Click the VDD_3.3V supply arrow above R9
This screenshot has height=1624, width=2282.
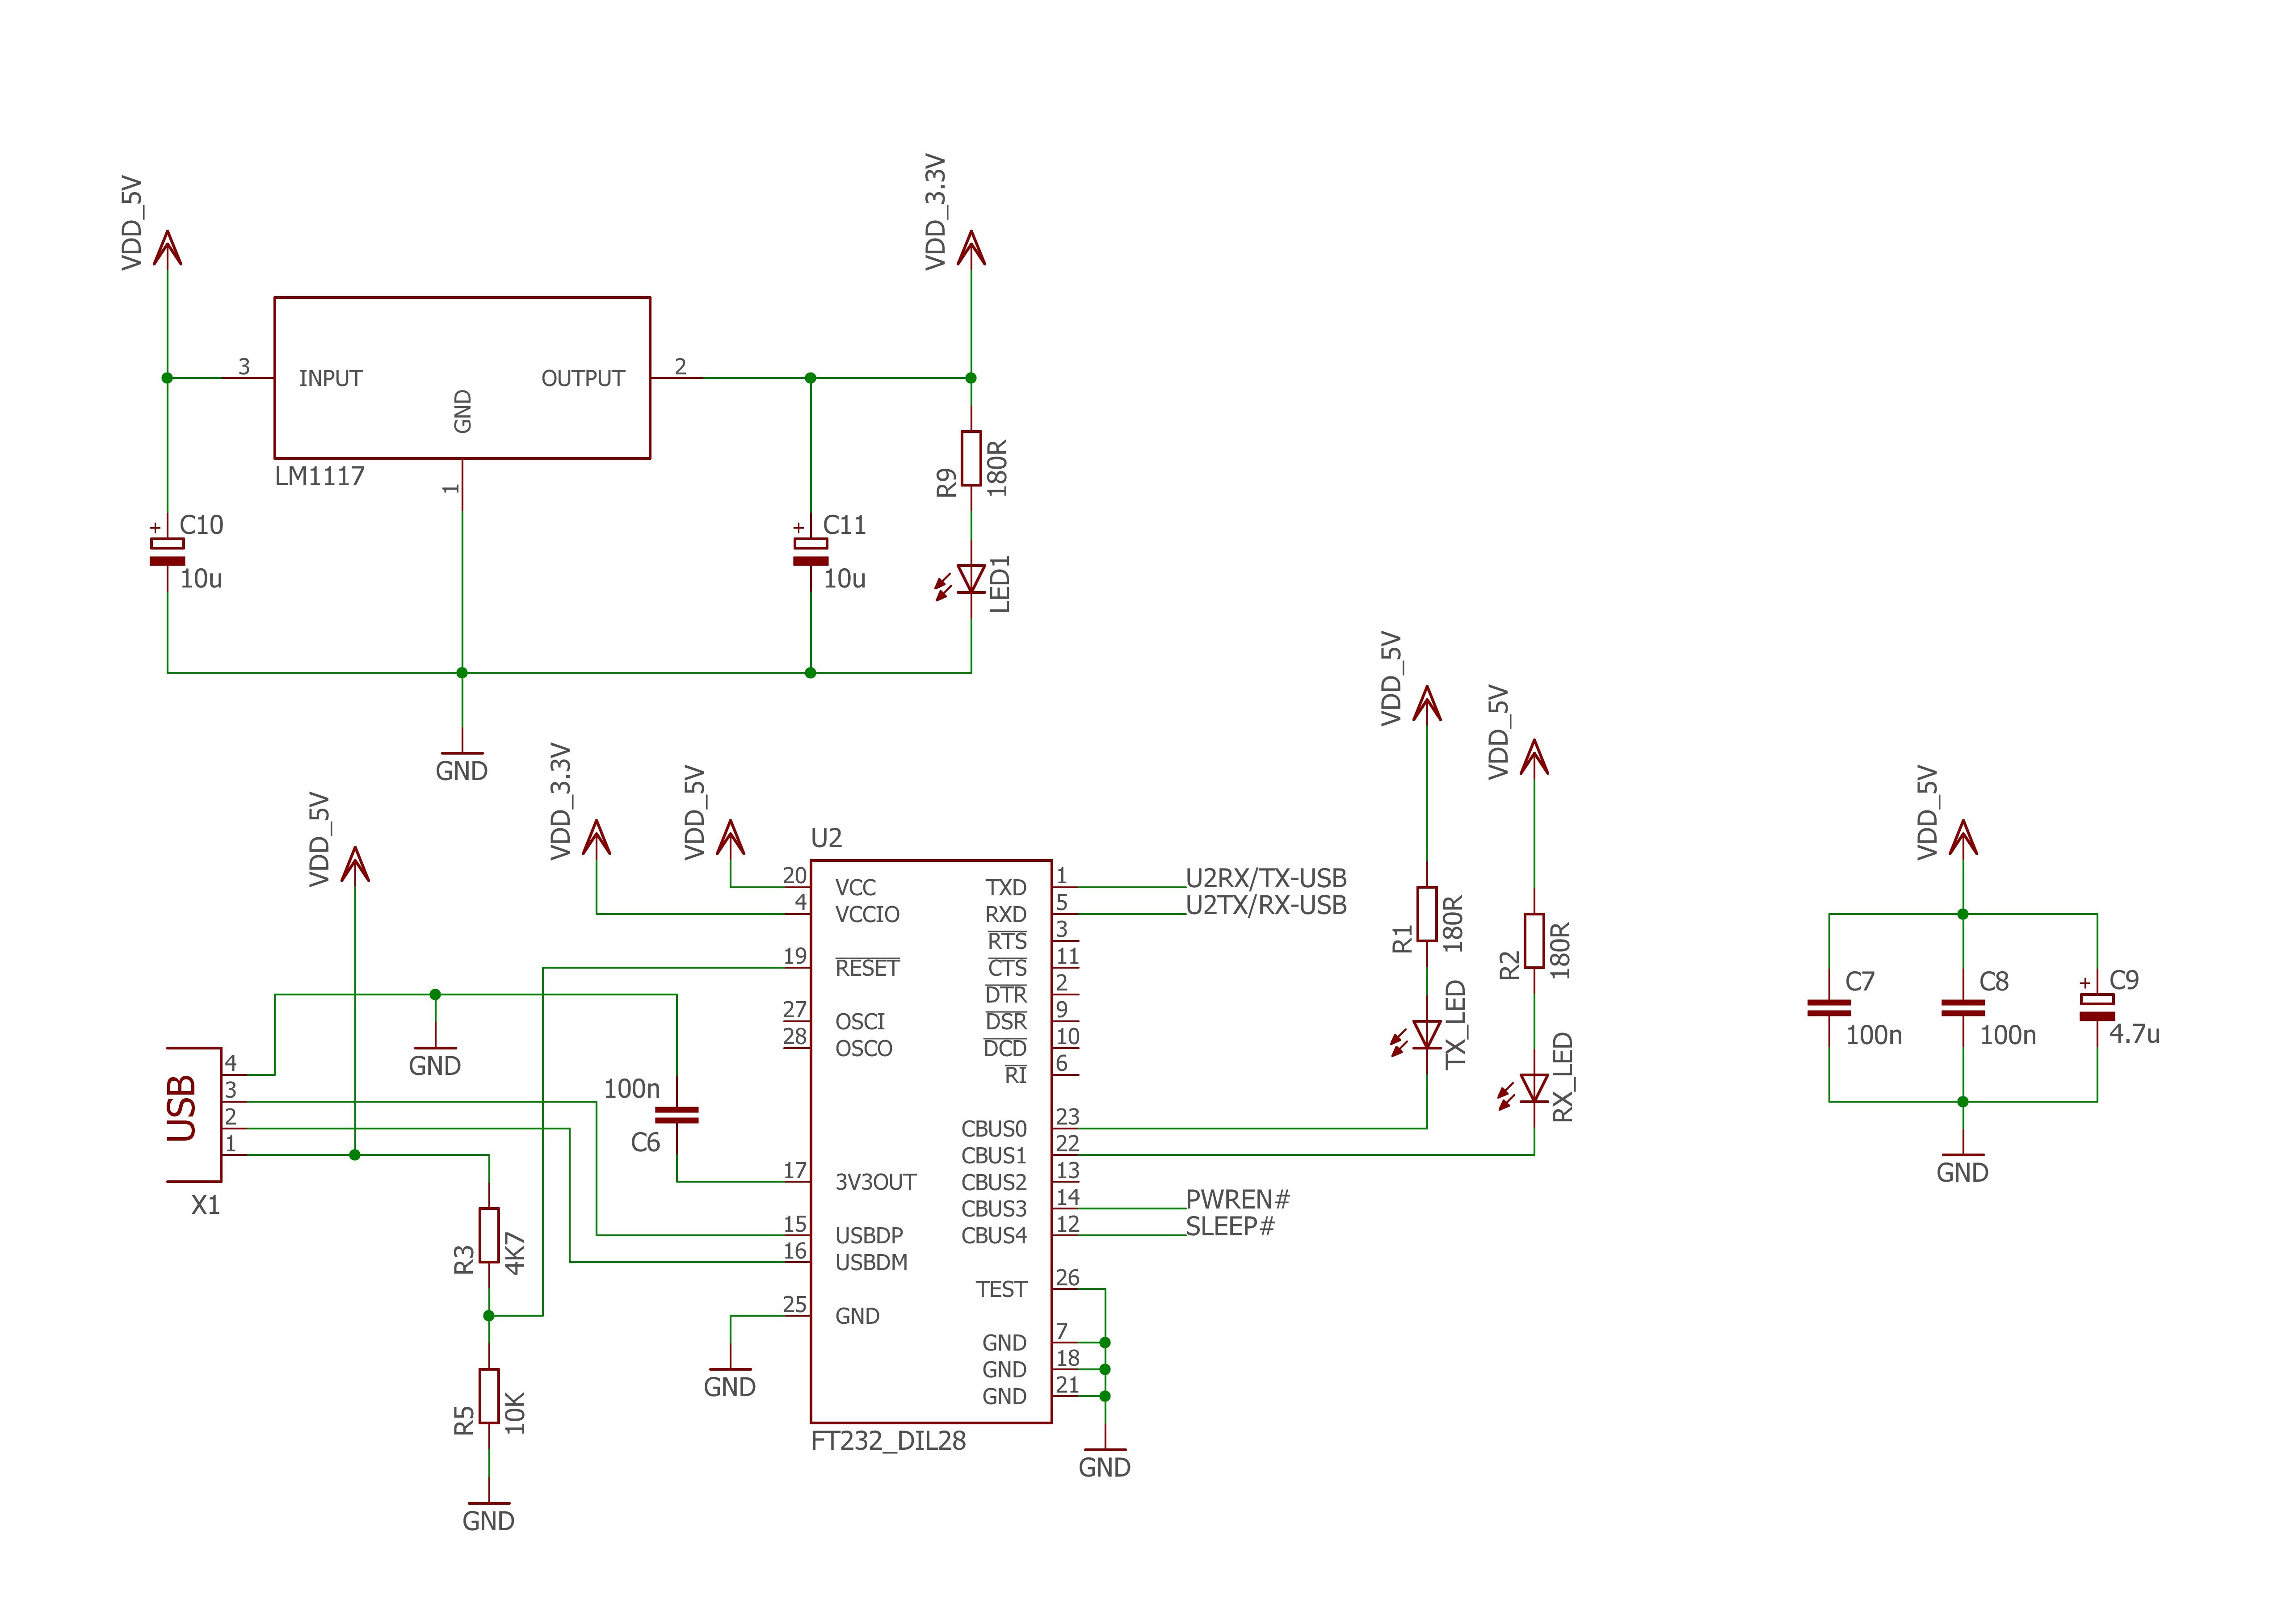[971, 248]
